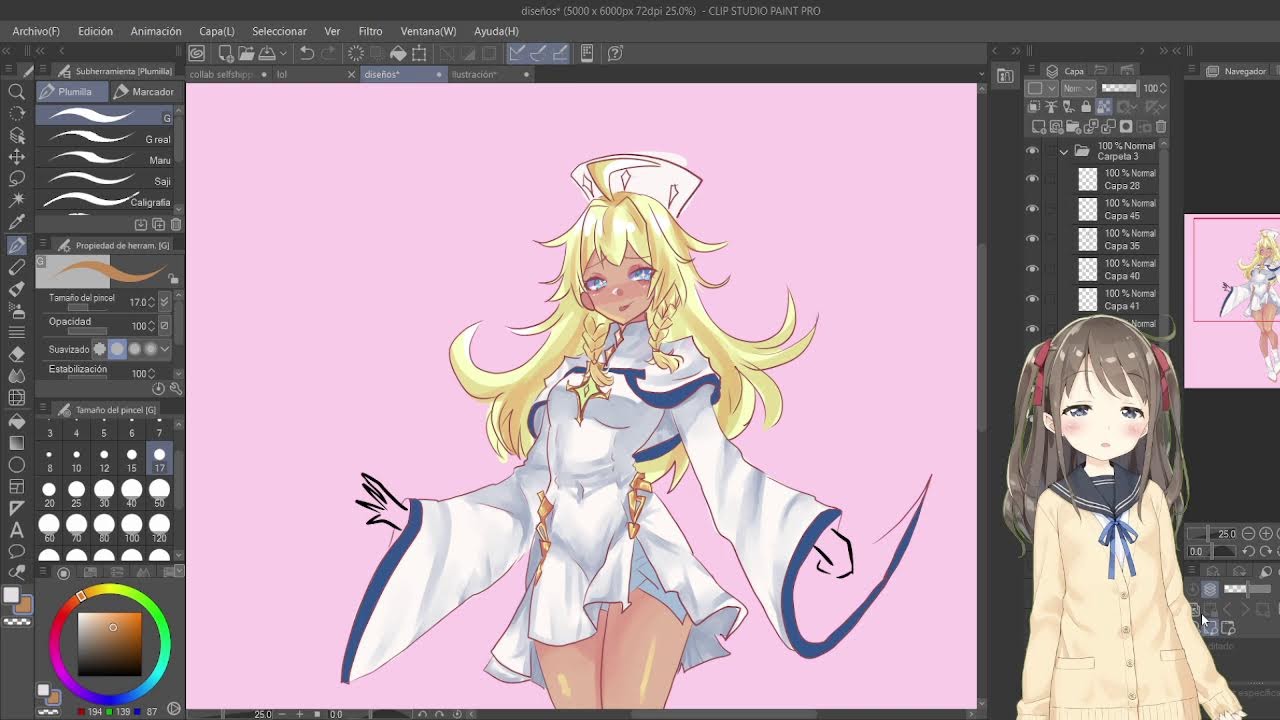Screen dimensions: 1280x720
Task: Open the Help question mark icon
Action: (615, 53)
